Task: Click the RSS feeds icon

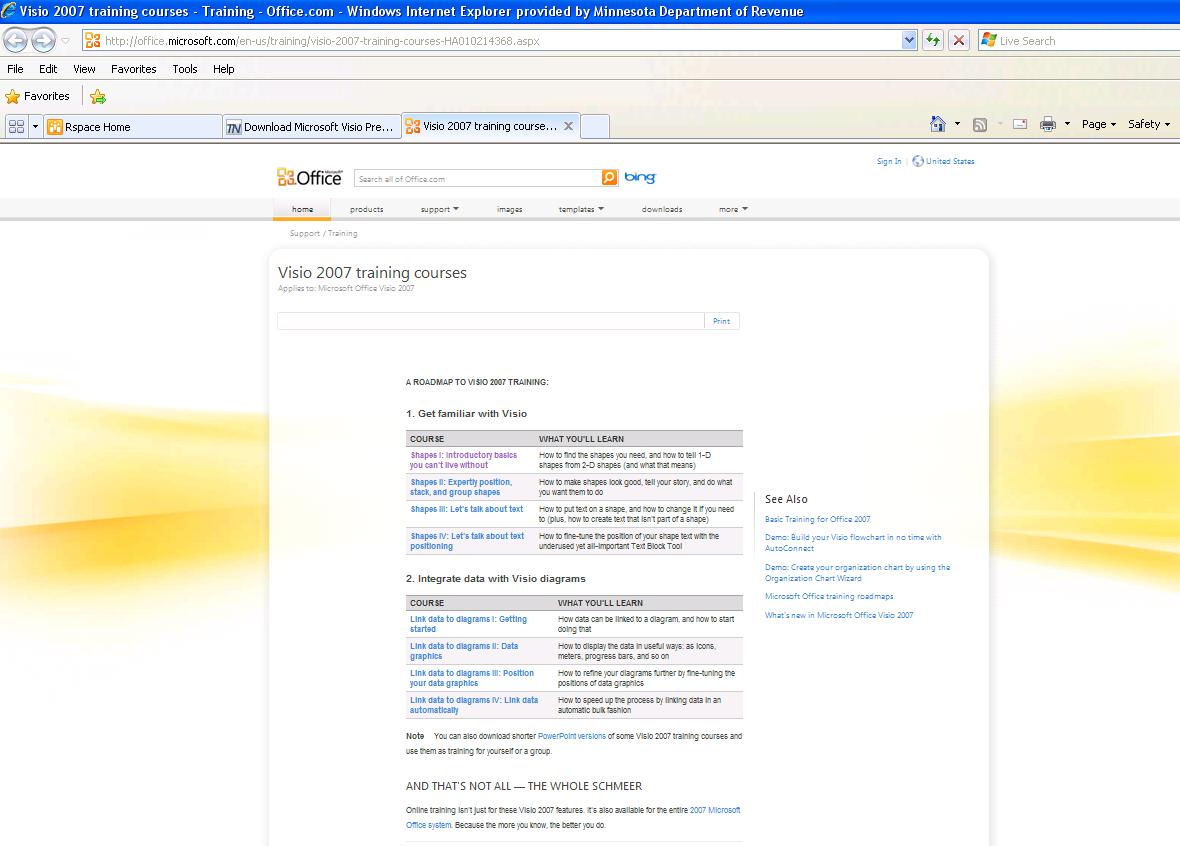Action: (980, 124)
